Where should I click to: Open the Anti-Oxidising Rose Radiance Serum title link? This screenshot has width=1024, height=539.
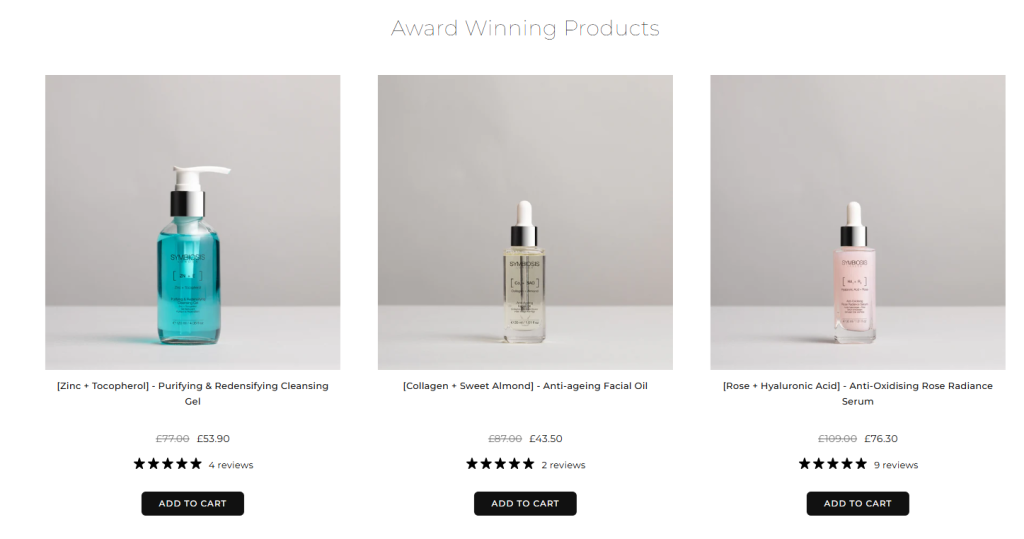coord(857,393)
